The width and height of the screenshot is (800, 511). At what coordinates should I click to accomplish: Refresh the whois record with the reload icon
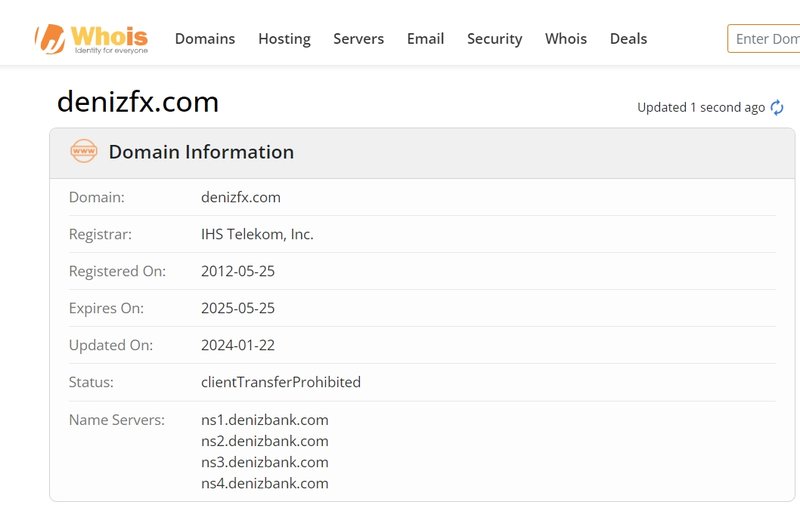click(777, 108)
